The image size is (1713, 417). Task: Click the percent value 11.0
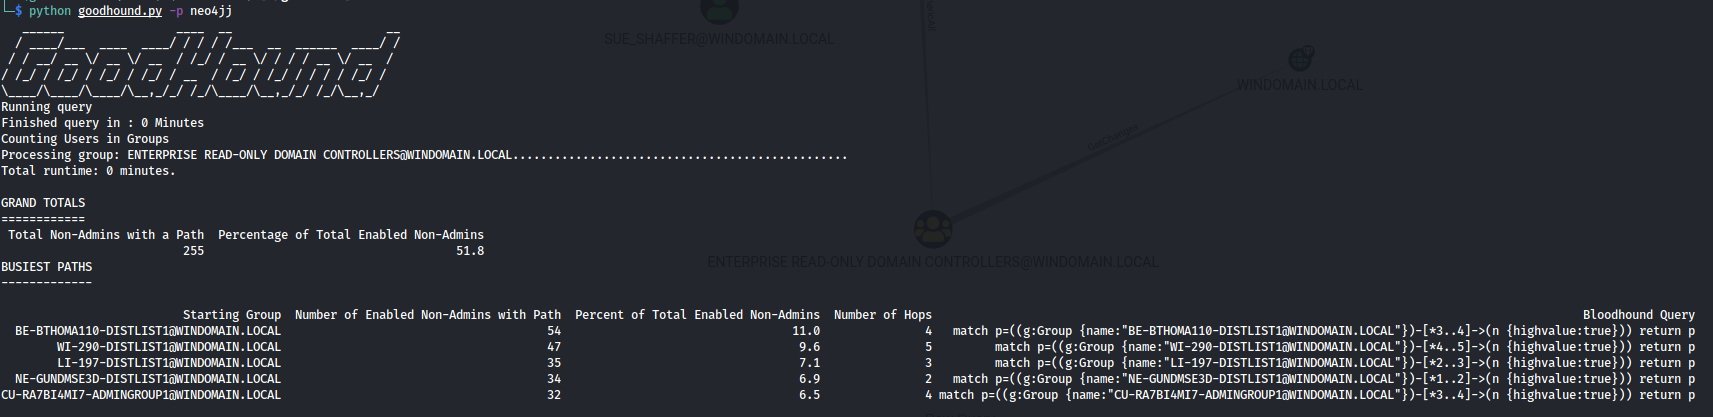(806, 331)
